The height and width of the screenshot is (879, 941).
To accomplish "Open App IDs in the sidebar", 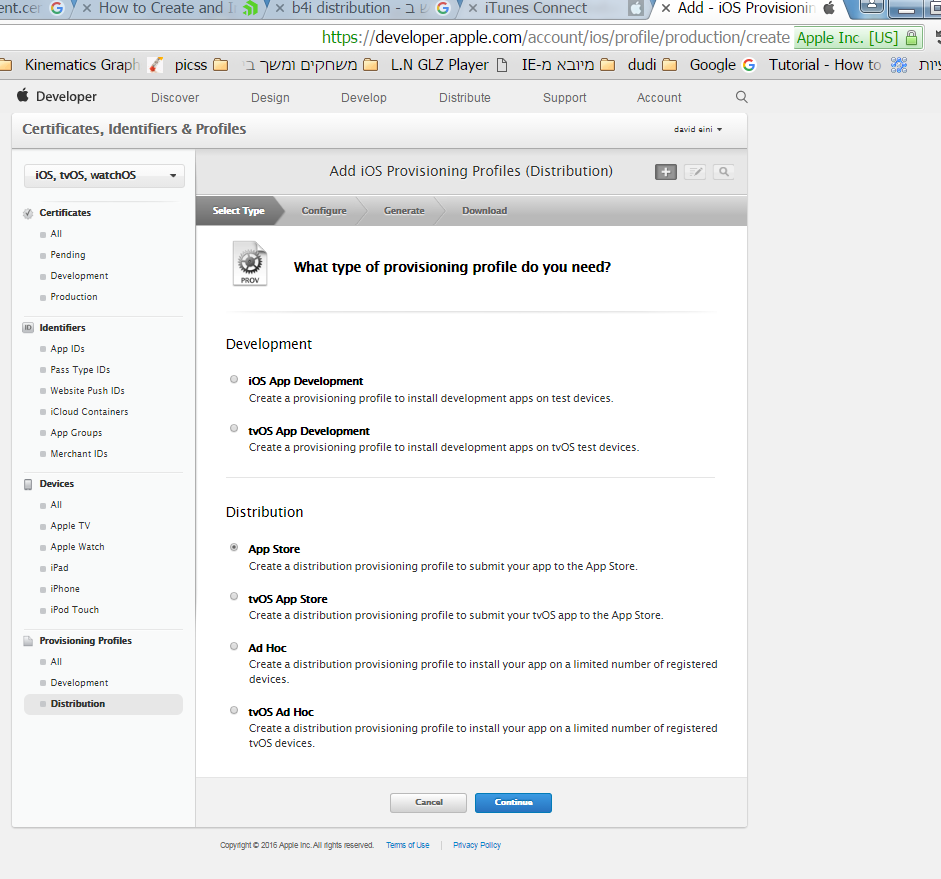I will (x=67, y=349).
